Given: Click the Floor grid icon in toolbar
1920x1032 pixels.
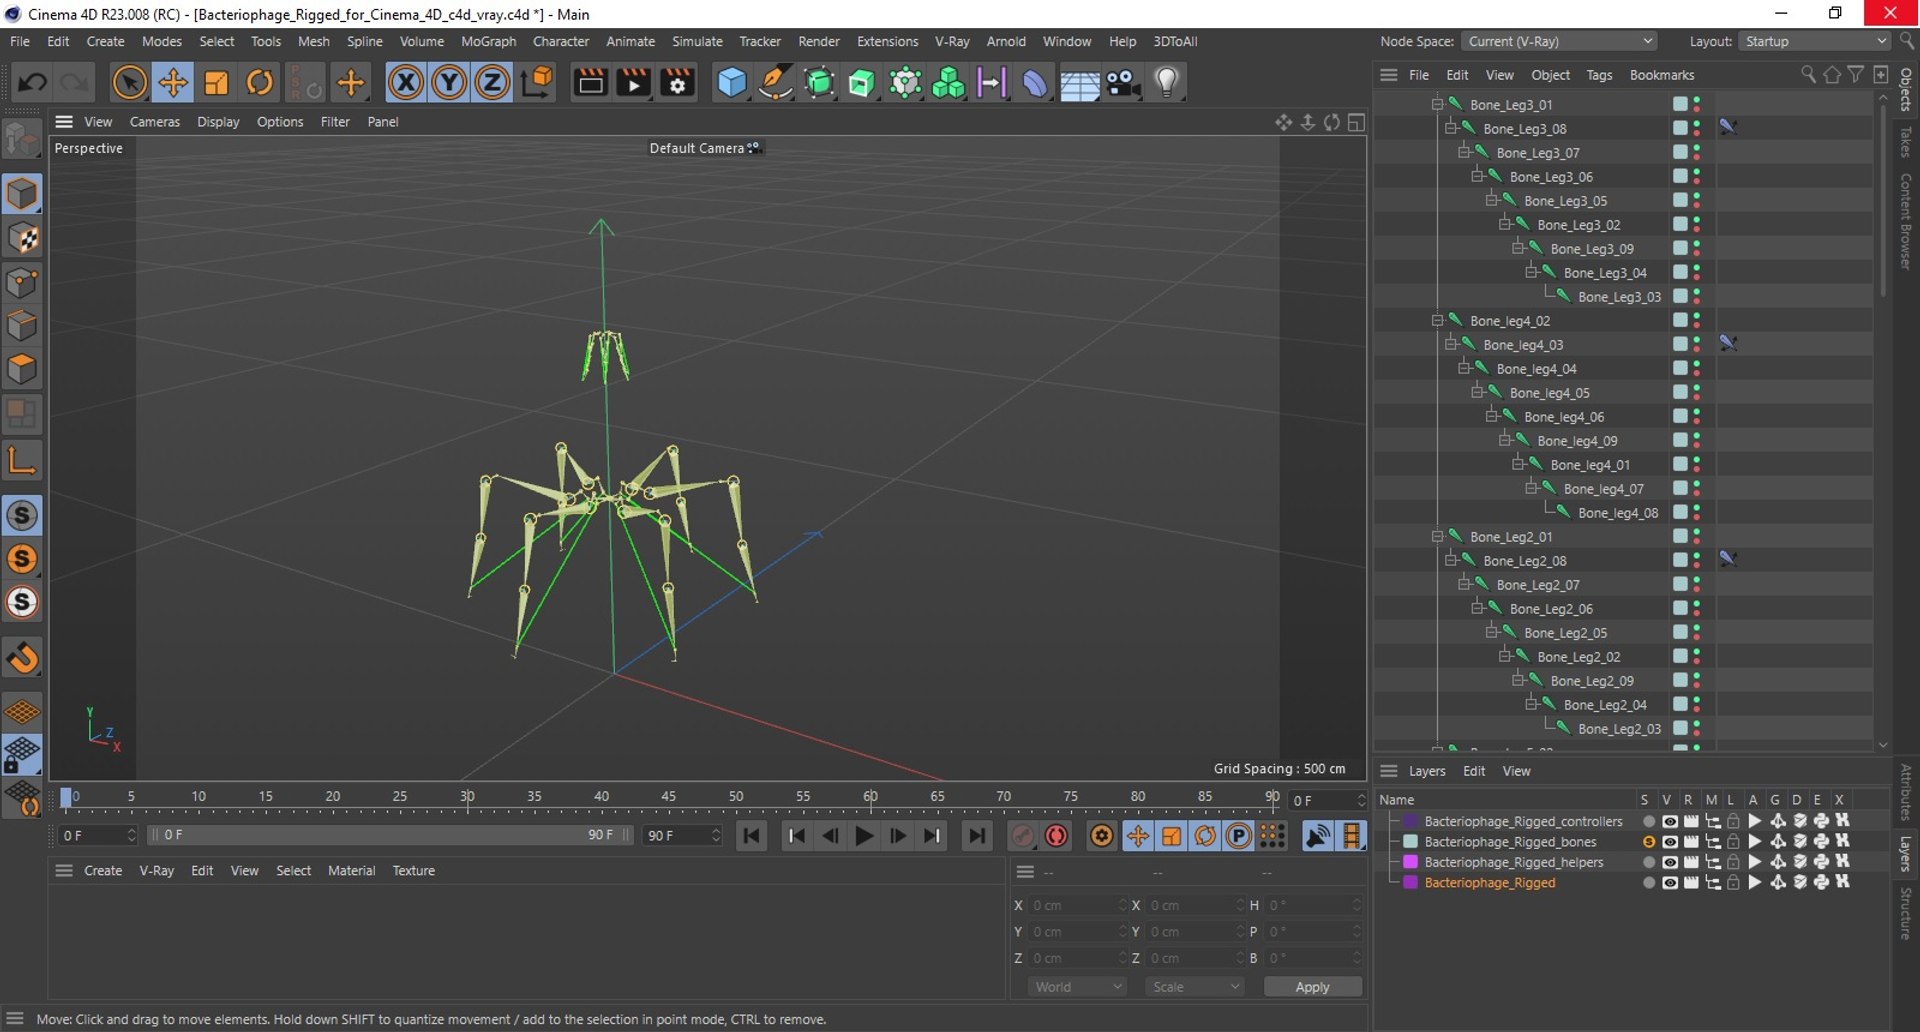Looking at the screenshot, I should [1079, 84].
